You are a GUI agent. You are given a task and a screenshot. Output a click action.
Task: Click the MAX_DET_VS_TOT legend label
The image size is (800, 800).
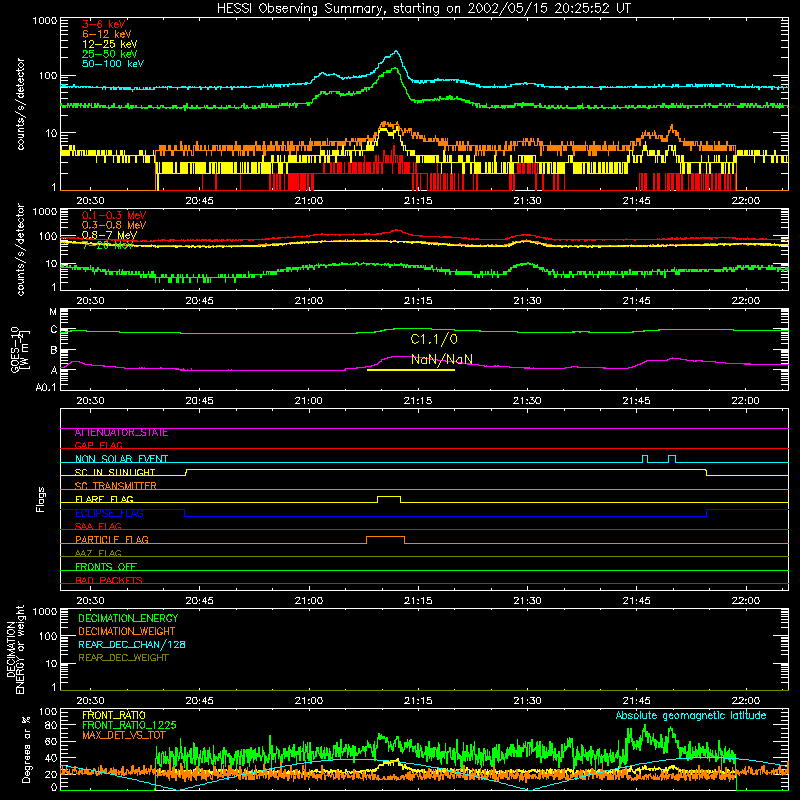123,735
